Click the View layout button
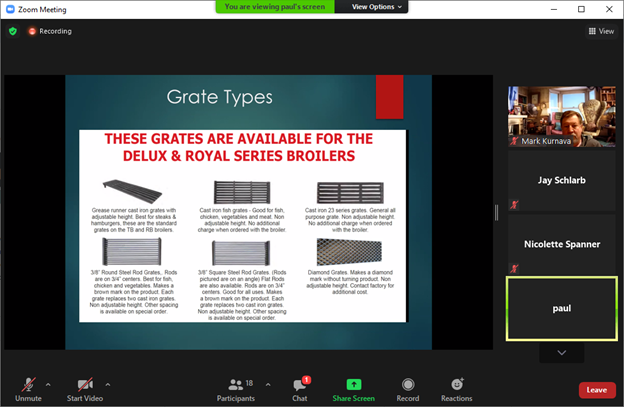The width and height of the screenshot is (624, 407). [601, 31]
